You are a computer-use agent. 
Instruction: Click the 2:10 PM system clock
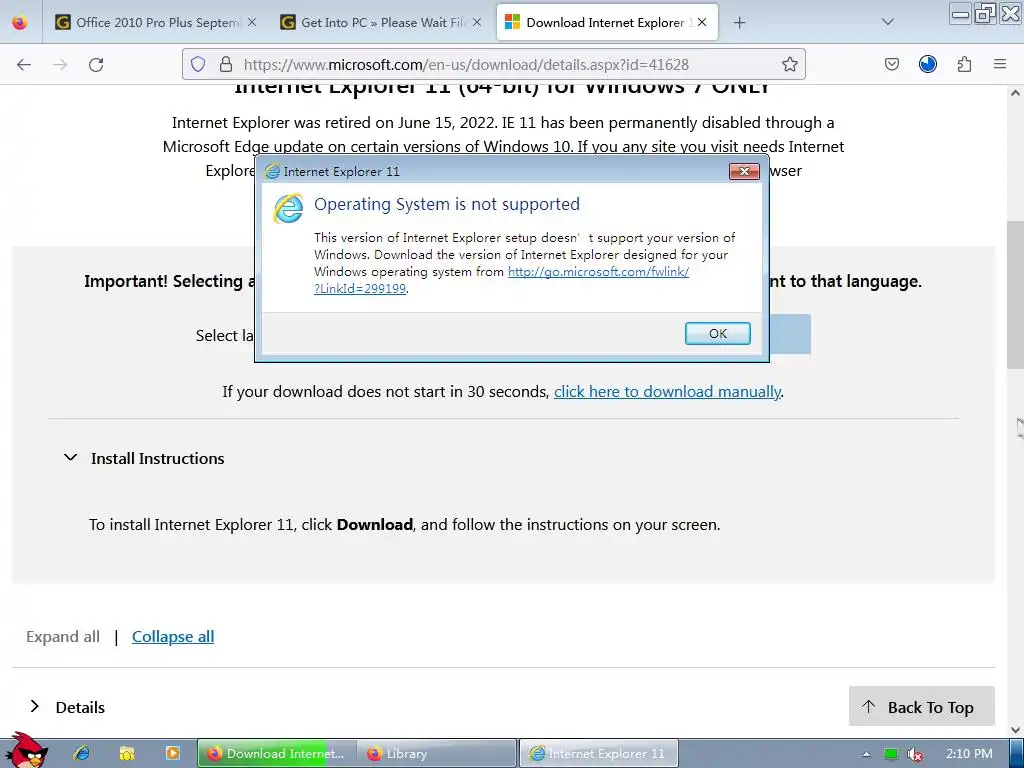pos(969,754)
